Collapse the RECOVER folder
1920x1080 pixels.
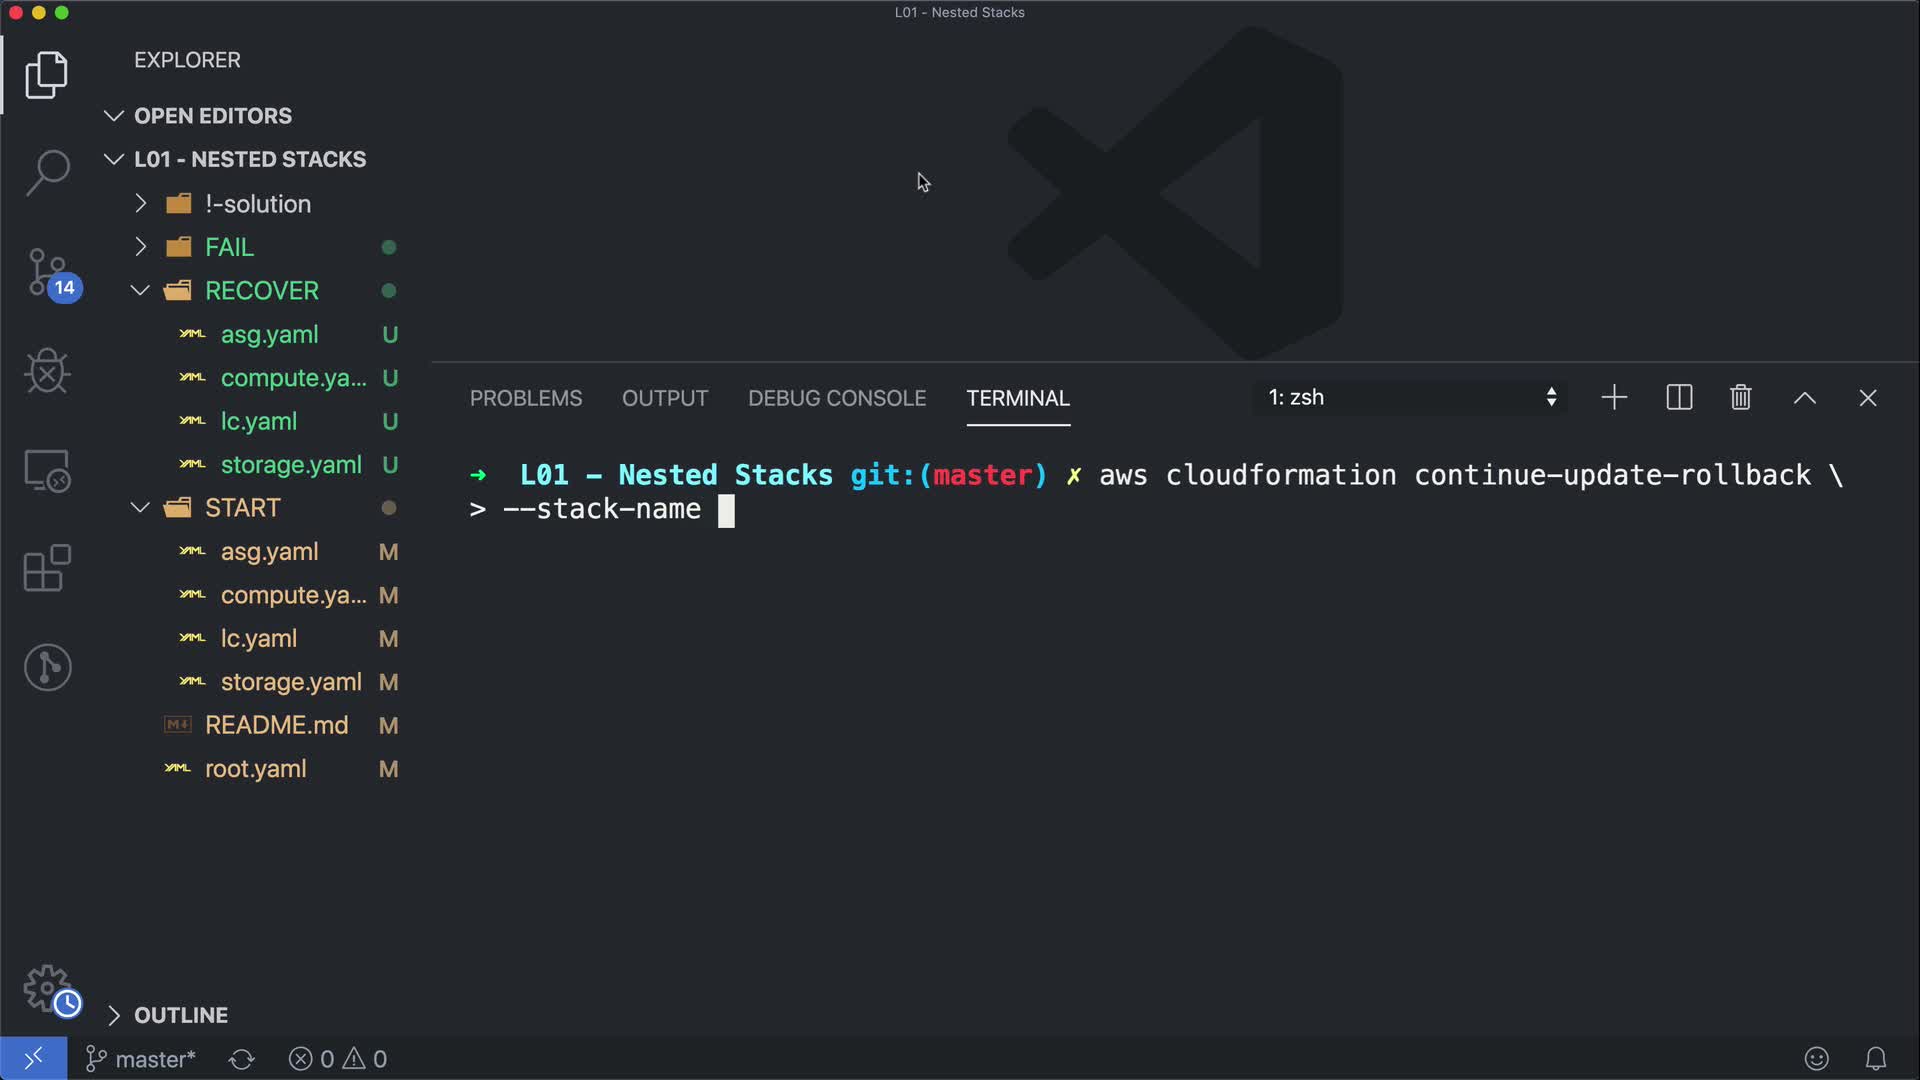[x=260, y=291]
